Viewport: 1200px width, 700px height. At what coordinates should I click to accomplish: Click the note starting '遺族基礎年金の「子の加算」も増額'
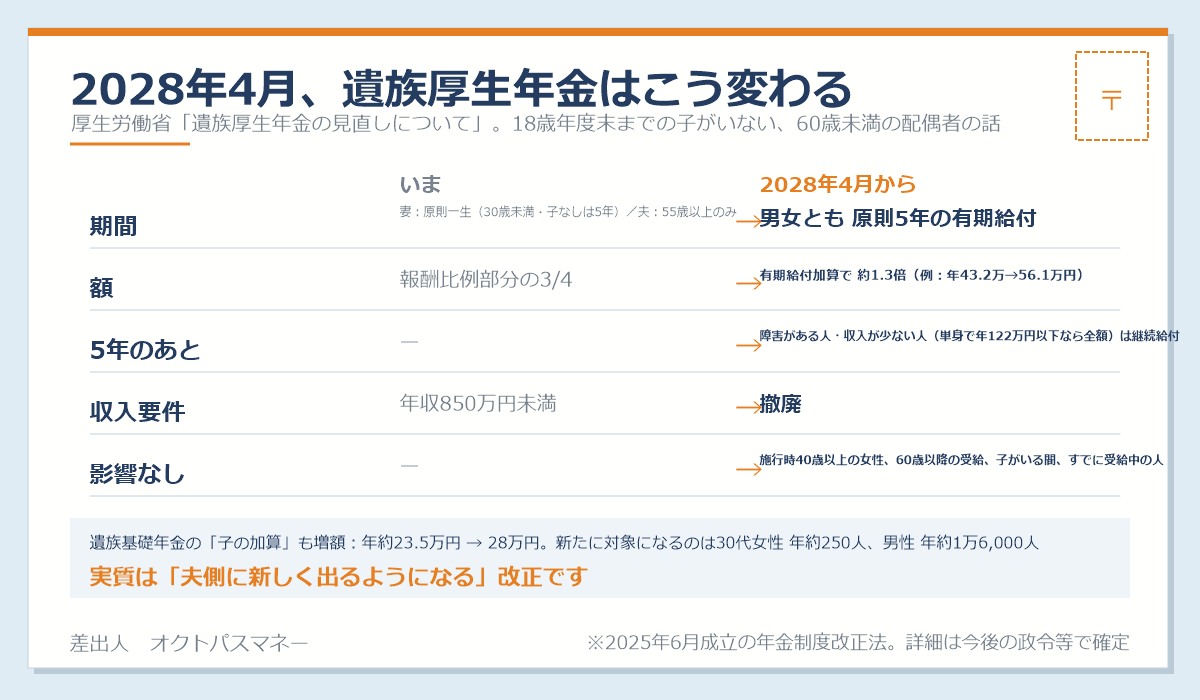(564, 543)
